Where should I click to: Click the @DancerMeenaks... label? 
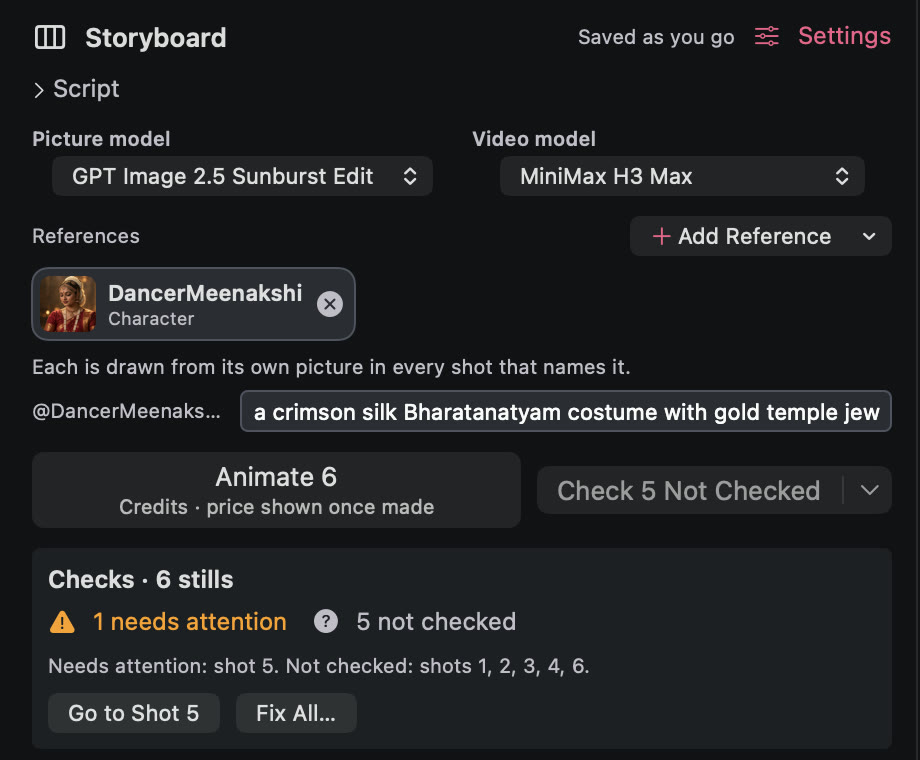126,411
